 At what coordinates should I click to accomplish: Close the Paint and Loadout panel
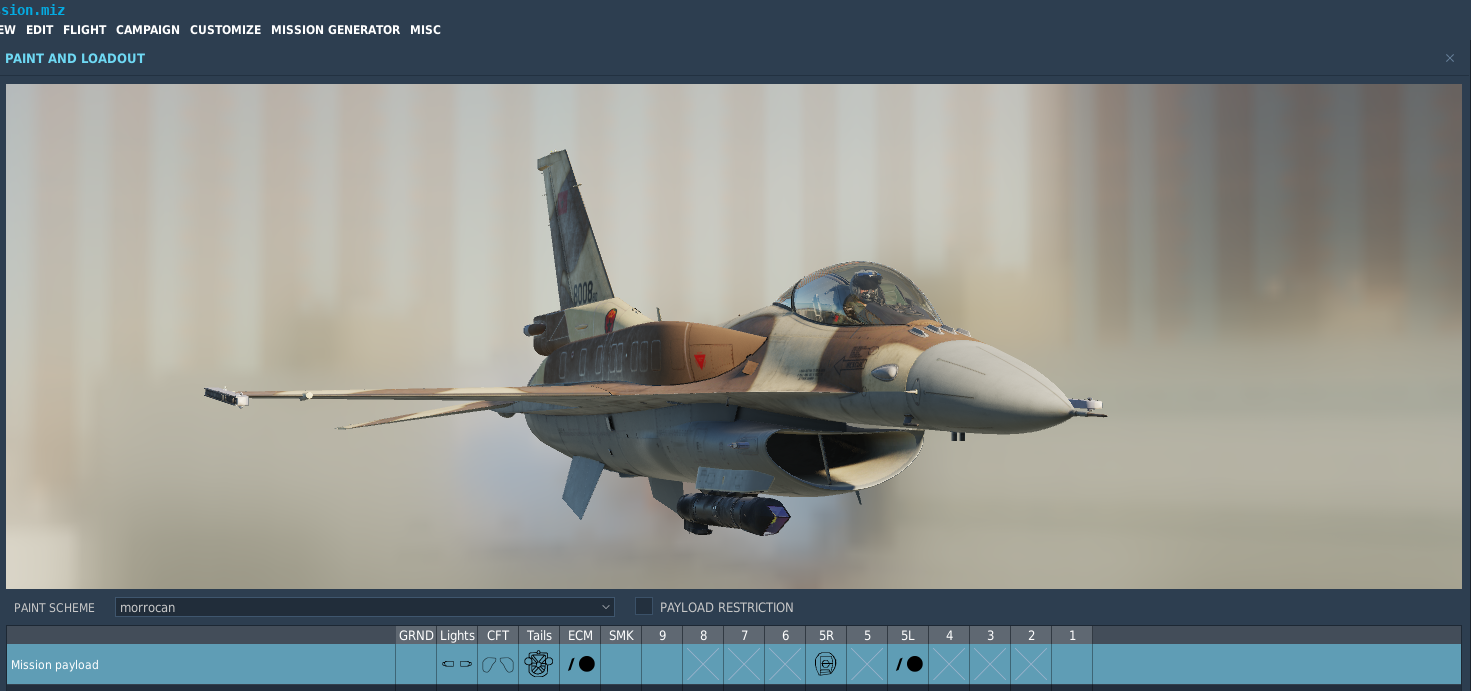[x=1449, y=58]
